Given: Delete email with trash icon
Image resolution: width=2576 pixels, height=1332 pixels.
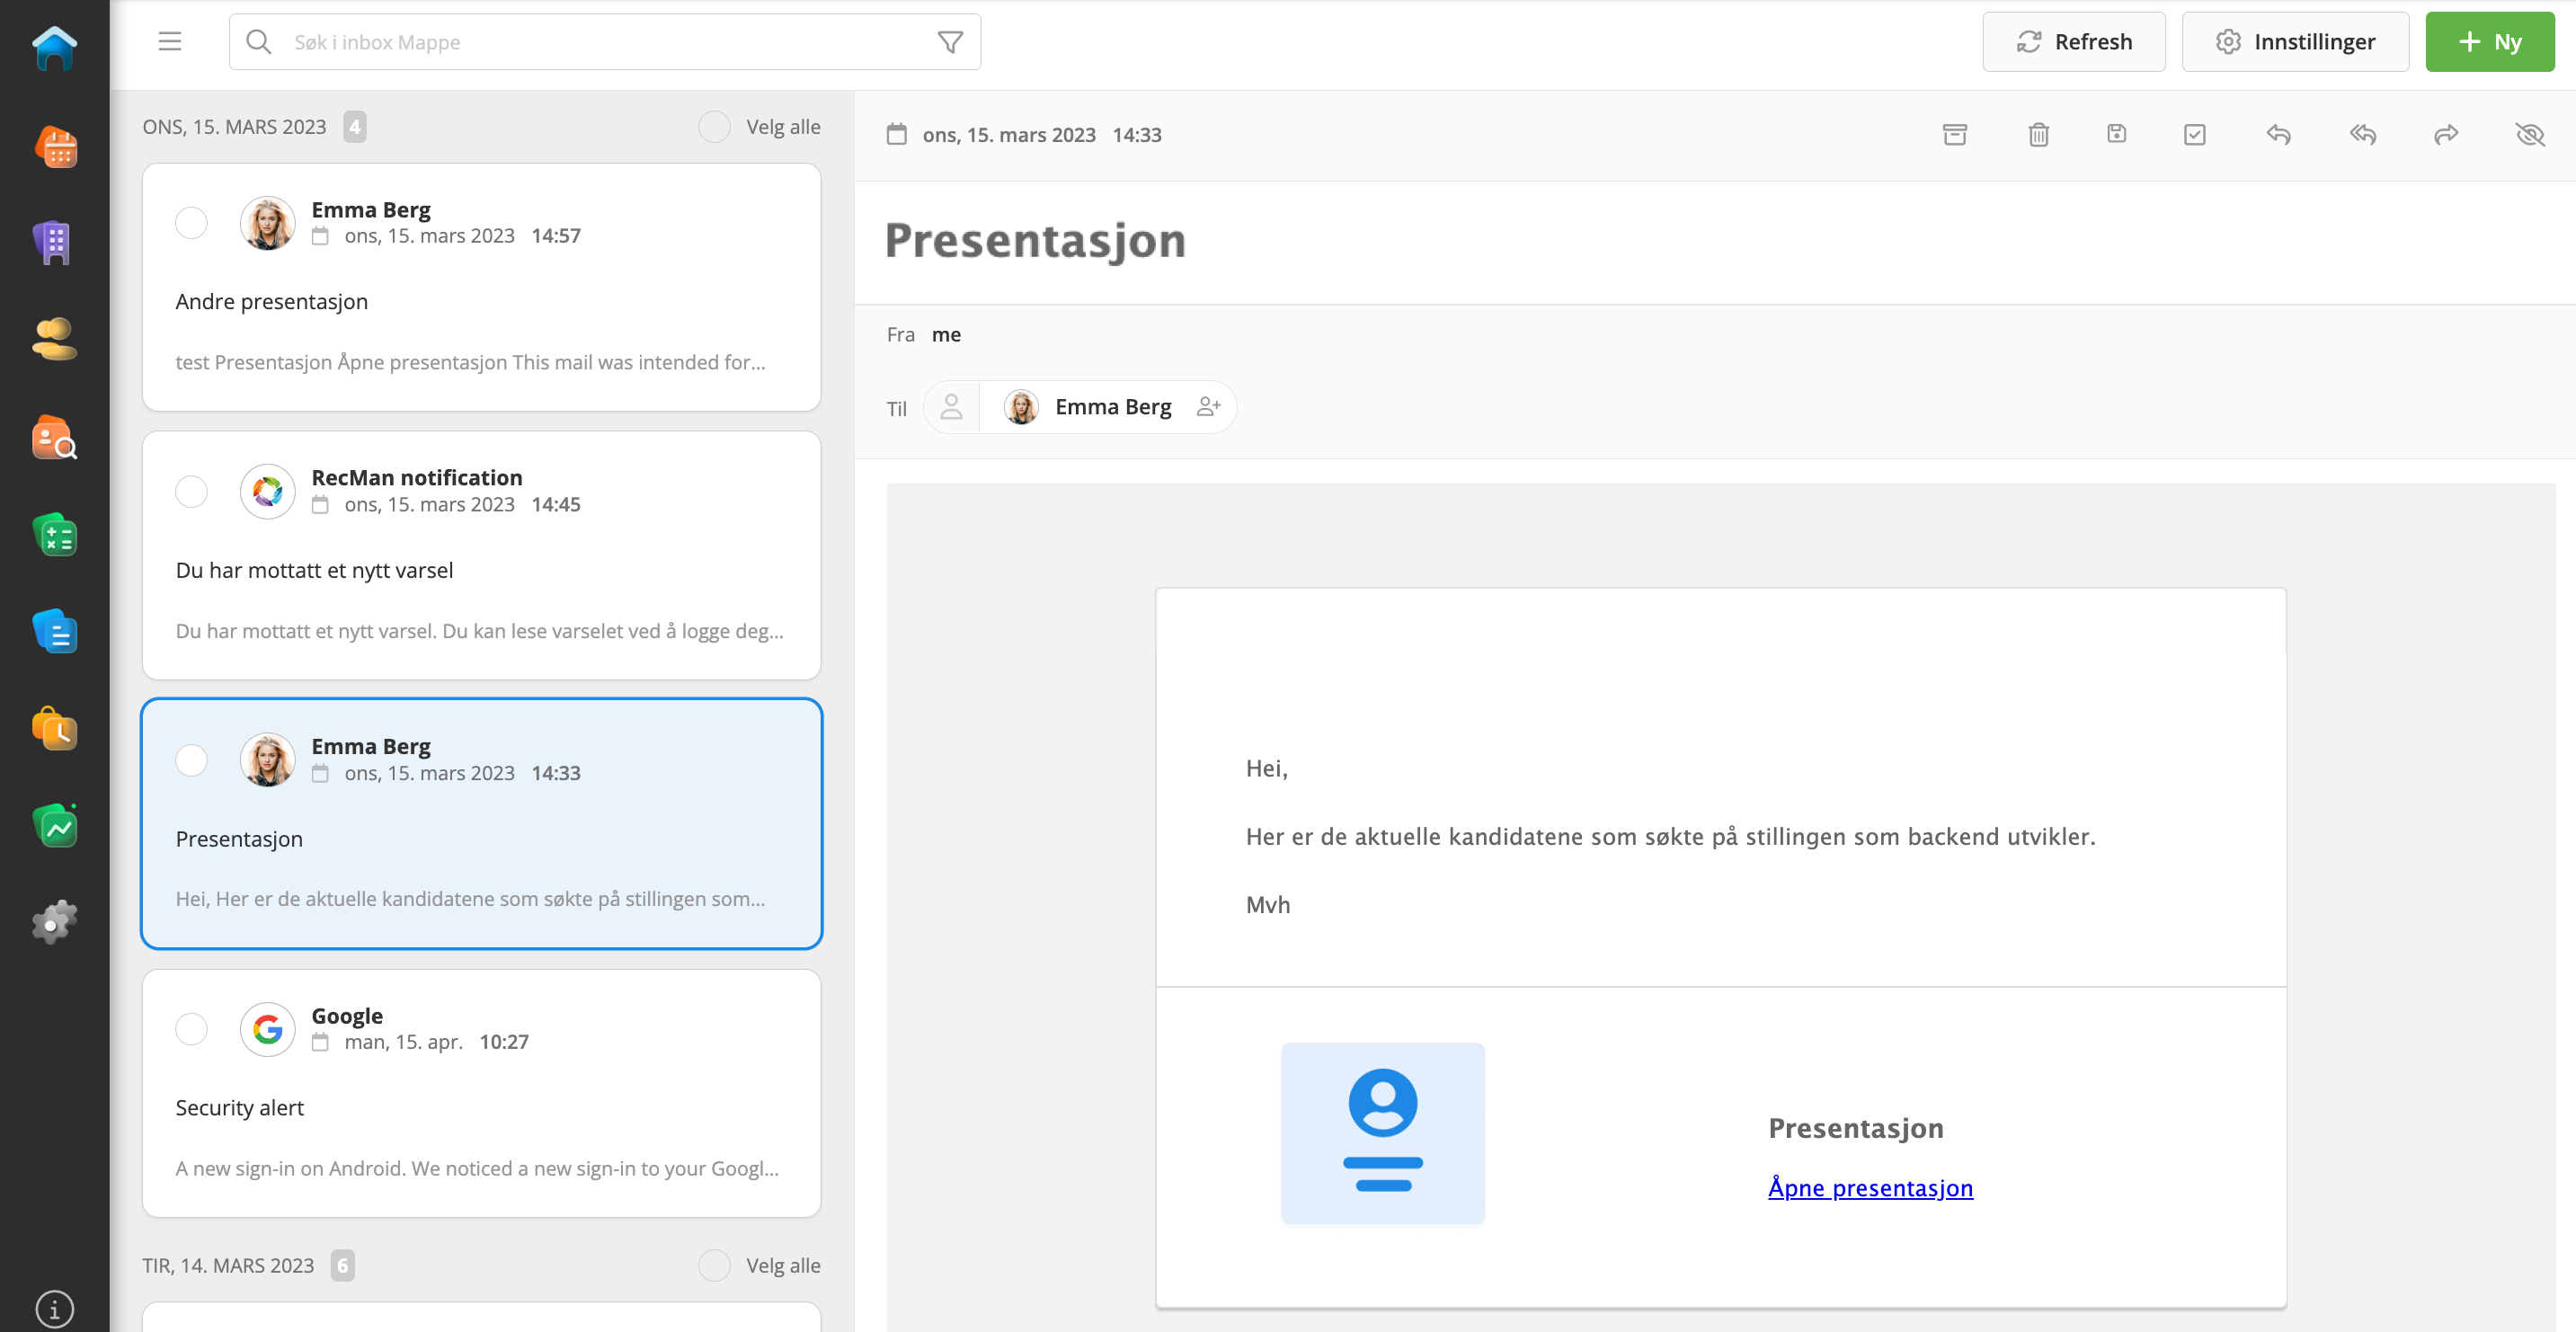Looking at the screenshot, I should tap(2038, 135).
